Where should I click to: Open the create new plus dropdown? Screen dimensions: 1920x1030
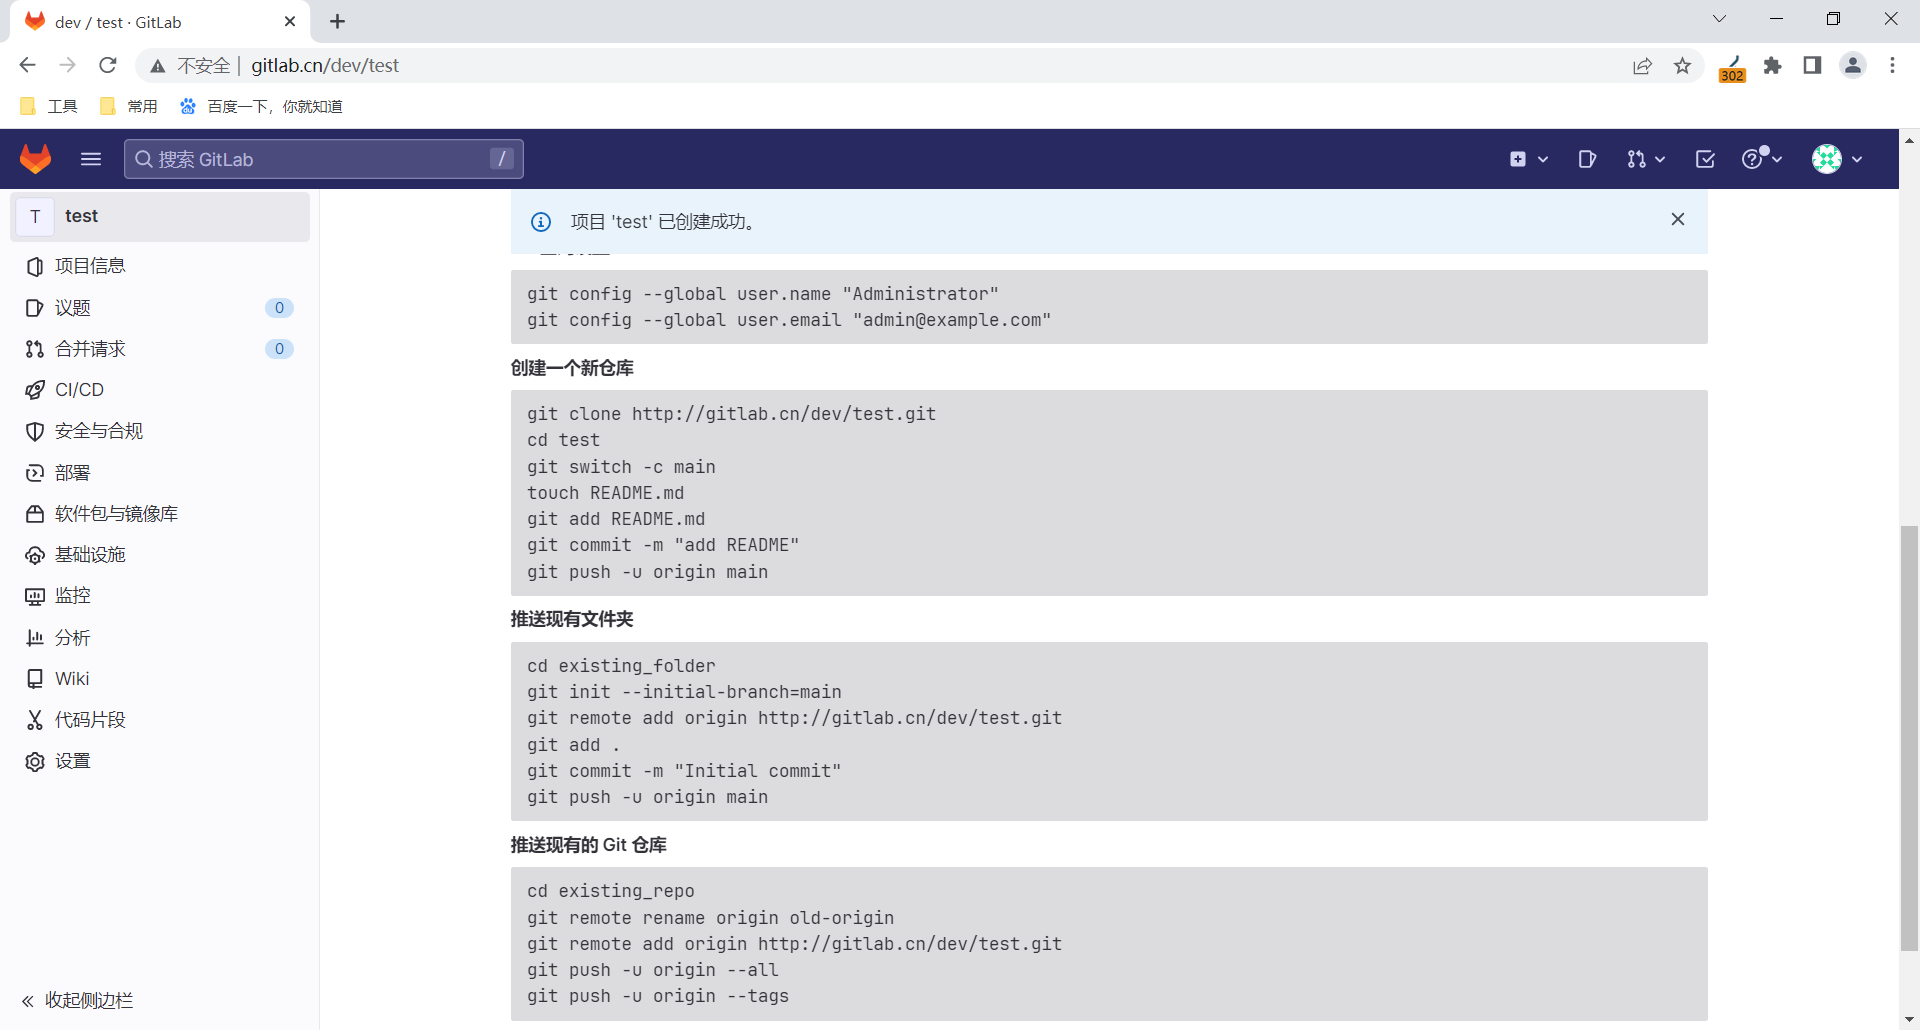(x=1529, y=159)
